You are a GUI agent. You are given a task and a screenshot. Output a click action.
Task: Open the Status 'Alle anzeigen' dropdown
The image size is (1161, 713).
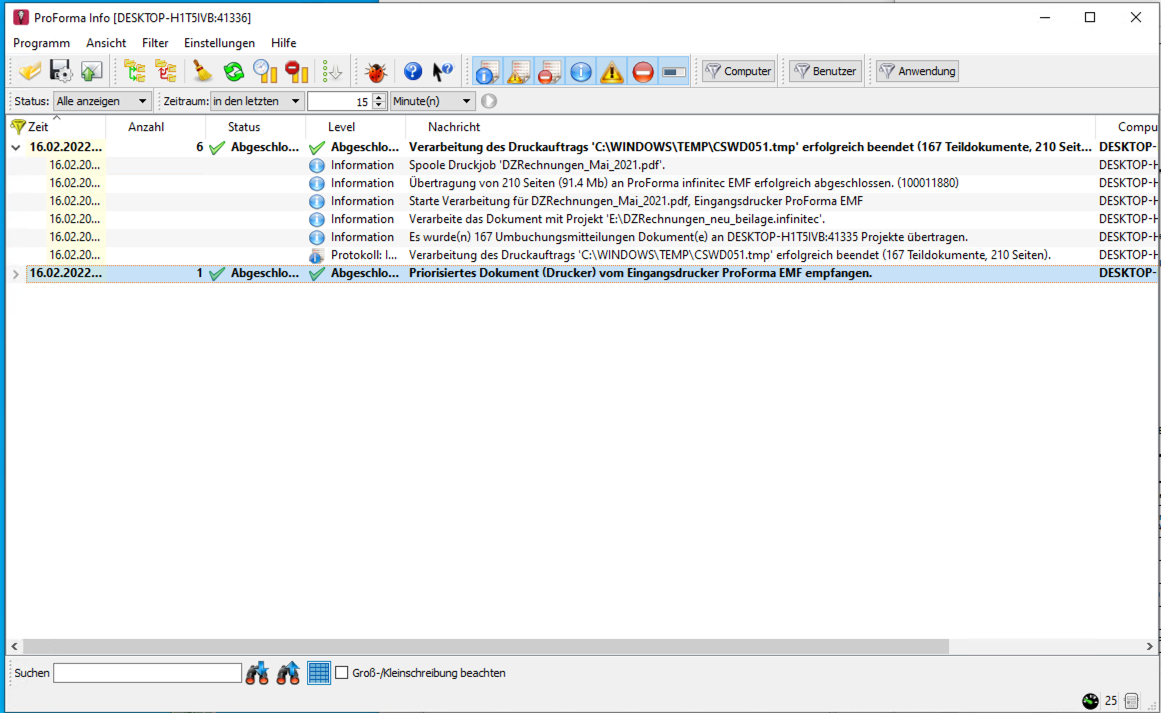(x=101, y=101)
